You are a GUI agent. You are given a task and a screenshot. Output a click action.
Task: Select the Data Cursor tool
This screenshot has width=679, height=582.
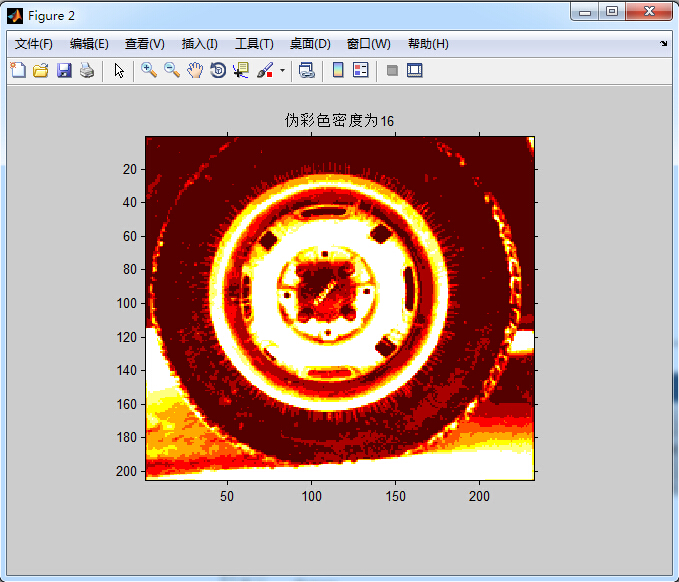click(241, 70)
